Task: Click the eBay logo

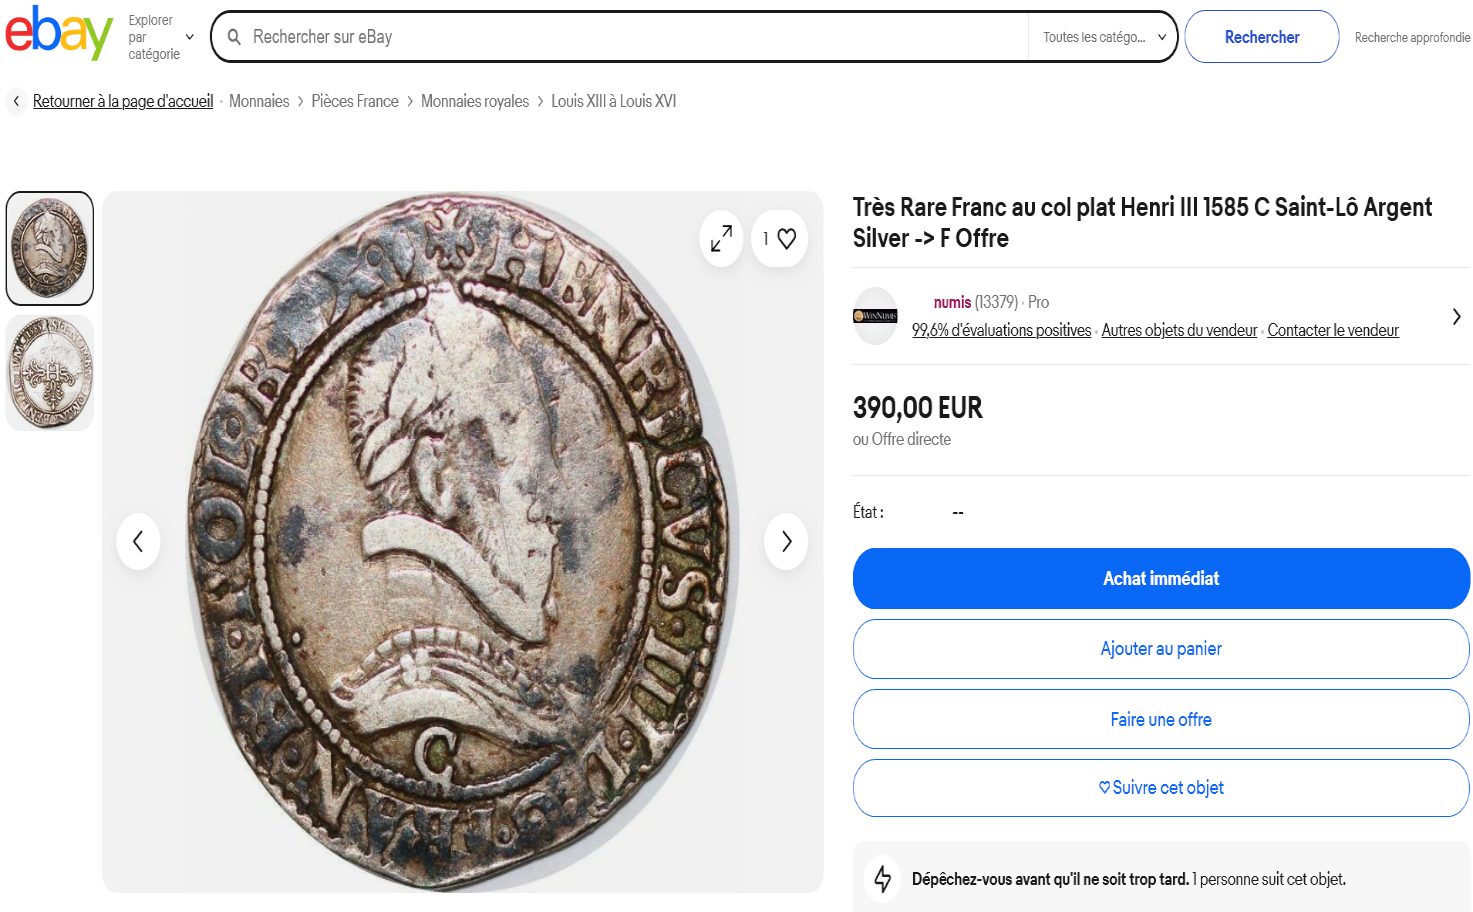Action: [x=59, y=34]
